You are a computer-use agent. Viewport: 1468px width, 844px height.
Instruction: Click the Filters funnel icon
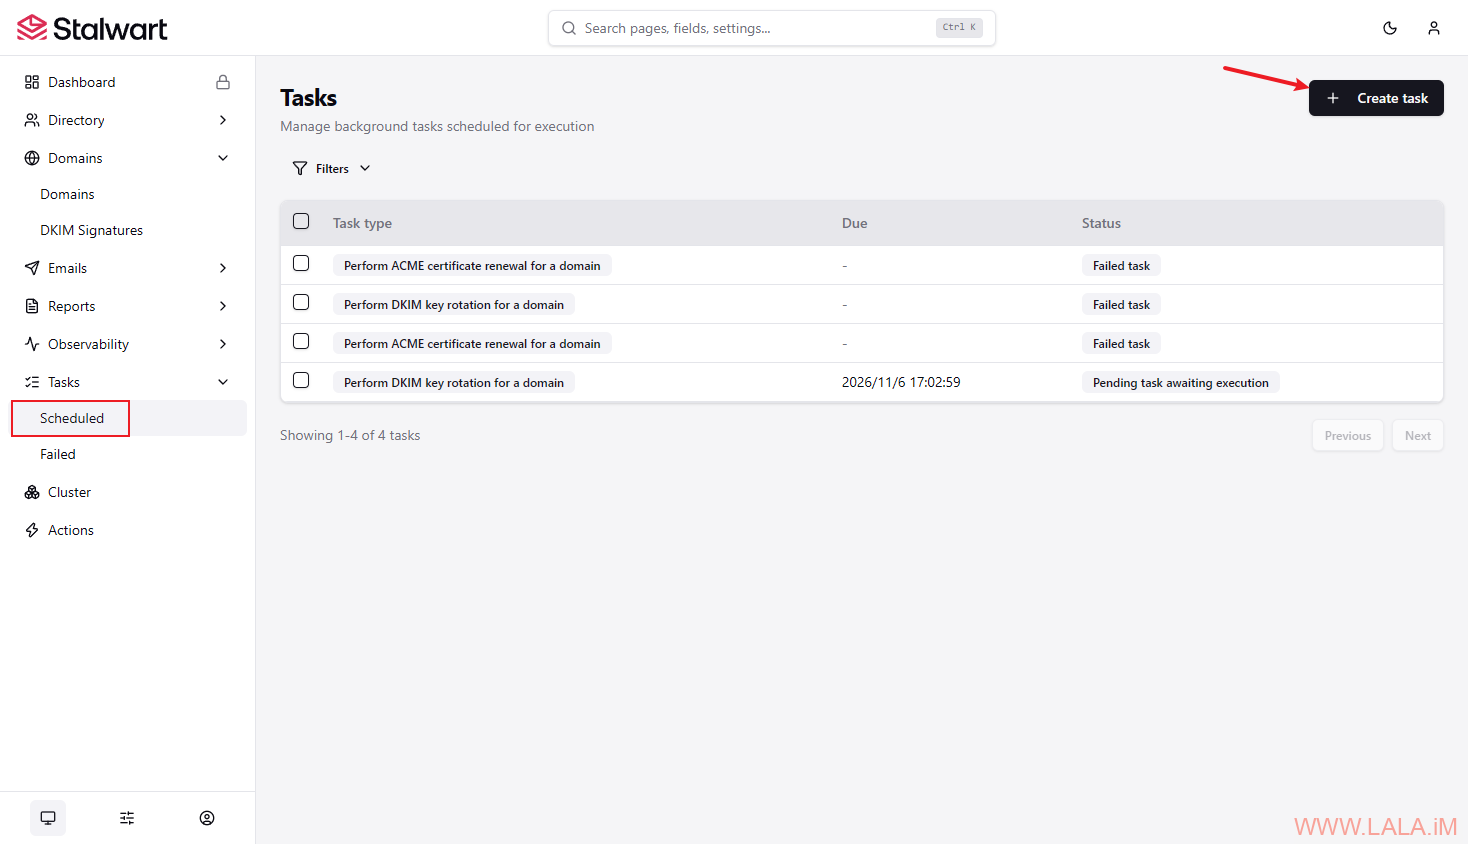click(x=300, y=168)
